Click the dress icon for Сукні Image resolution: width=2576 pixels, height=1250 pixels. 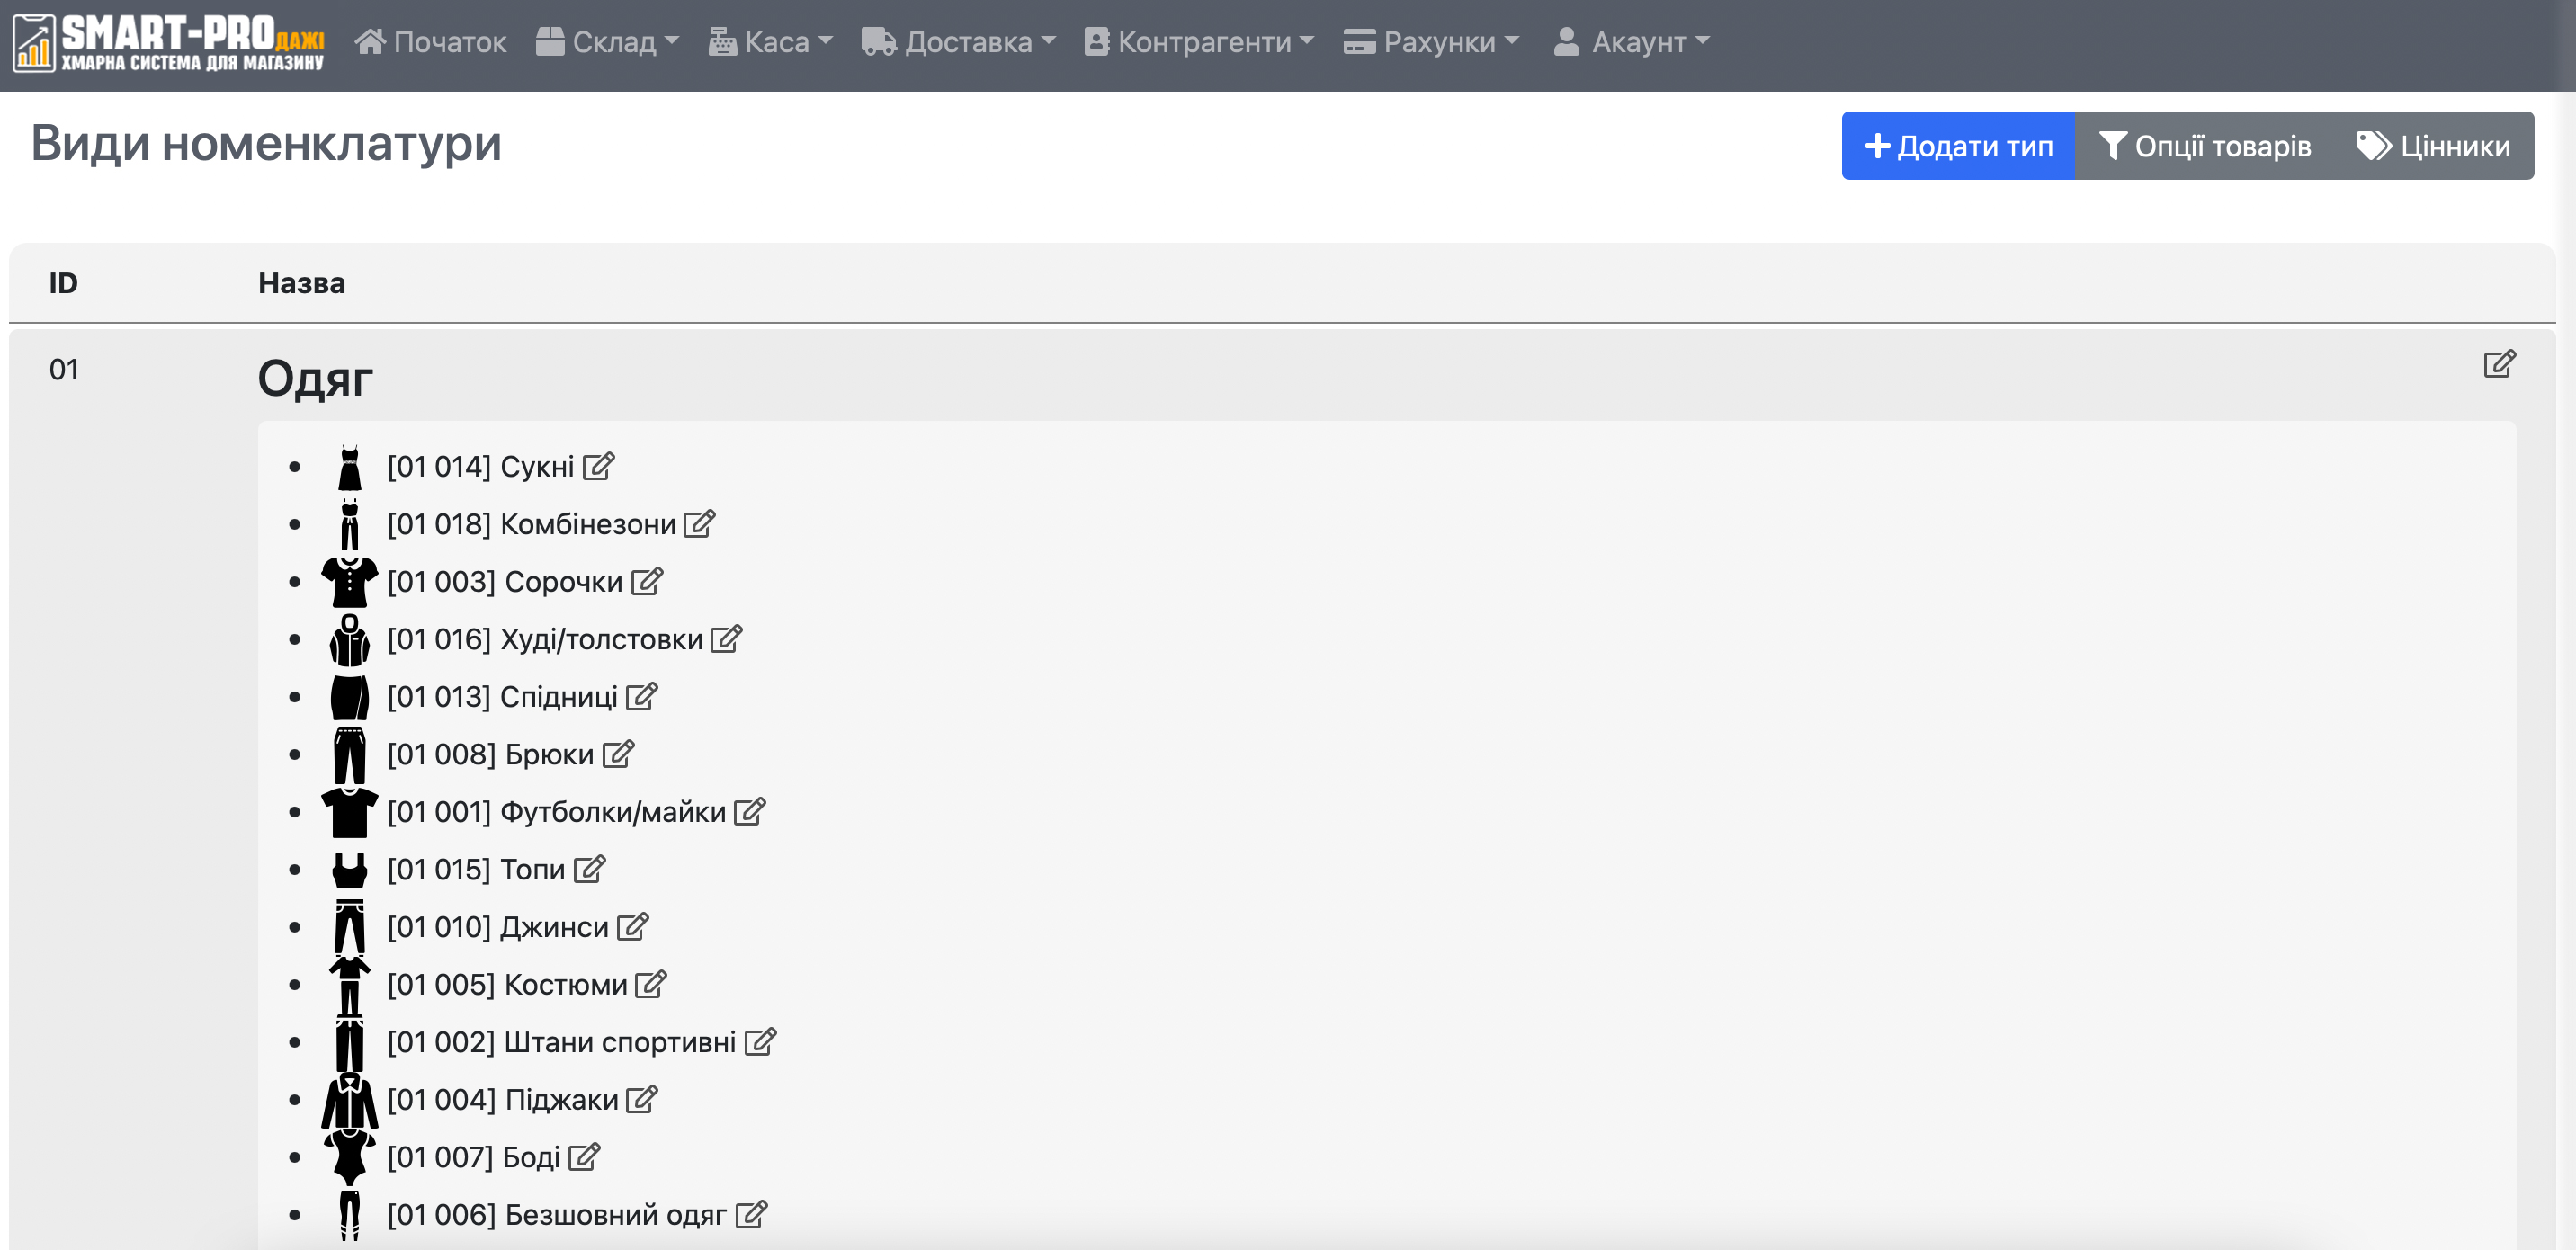pyautogui.click(x=349, y=468)
